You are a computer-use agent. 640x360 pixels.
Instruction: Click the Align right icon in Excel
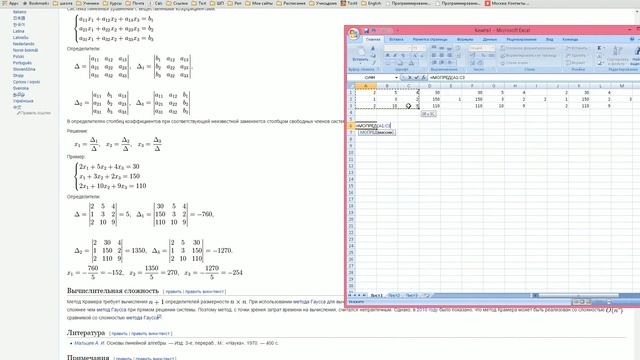(x=449, y=55)
